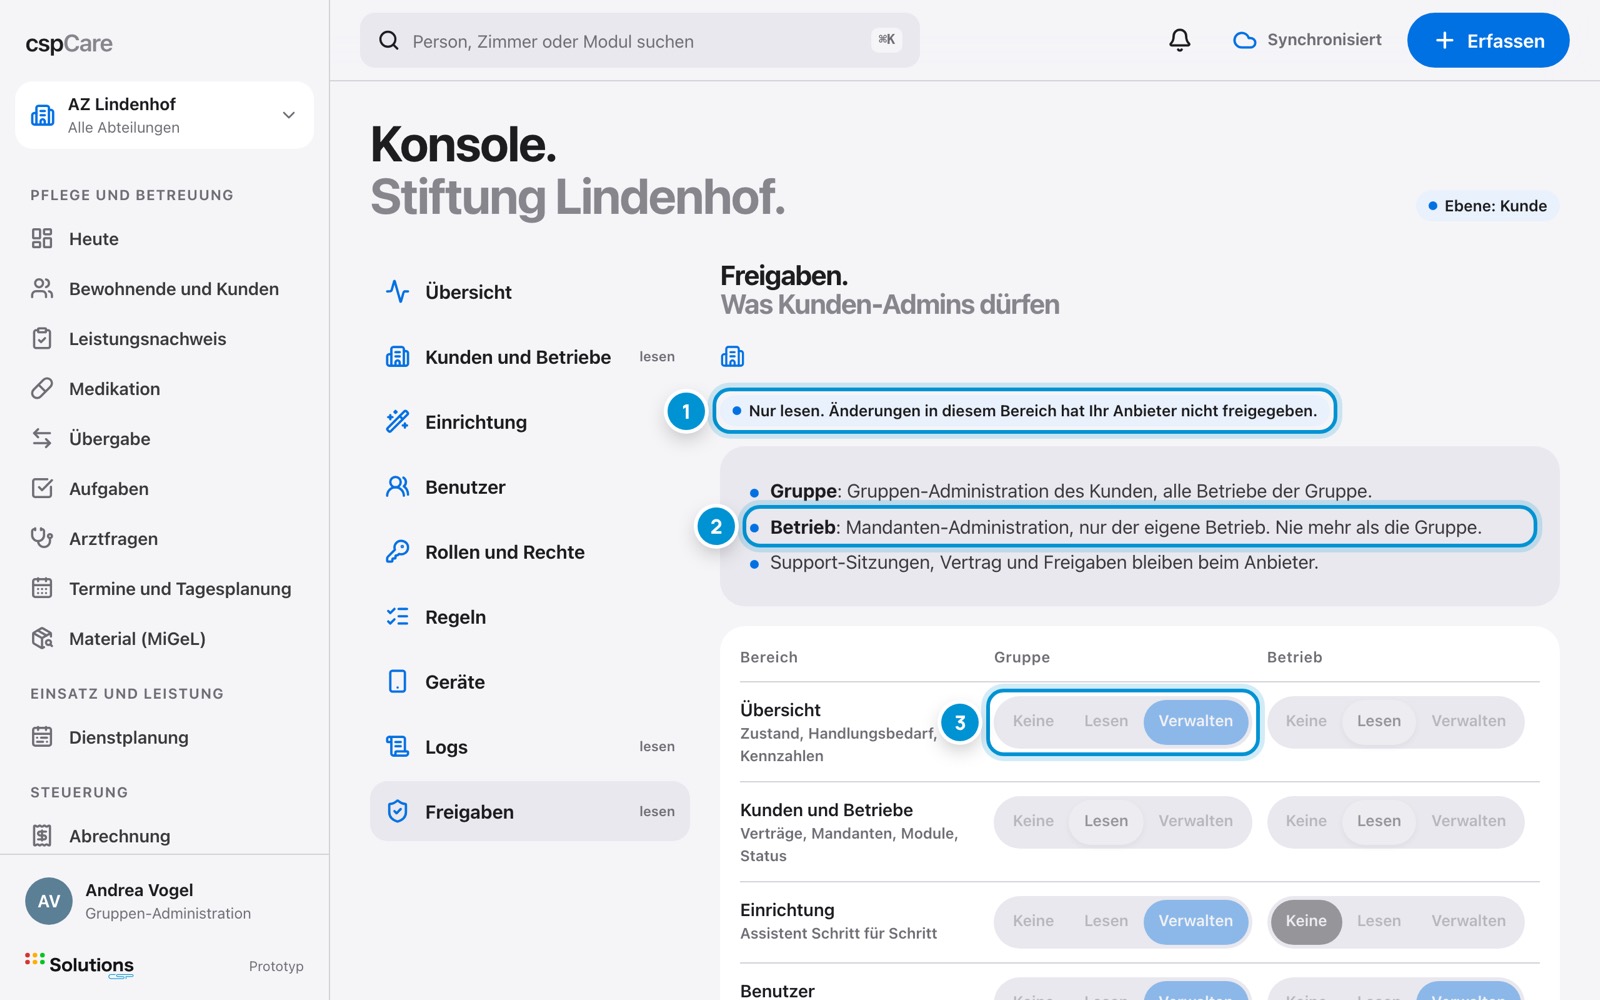This screenshot has height=1000, width=1600.
Task: Click the Termine und Tagesplanung calendar icon
Action: [42, 588]
